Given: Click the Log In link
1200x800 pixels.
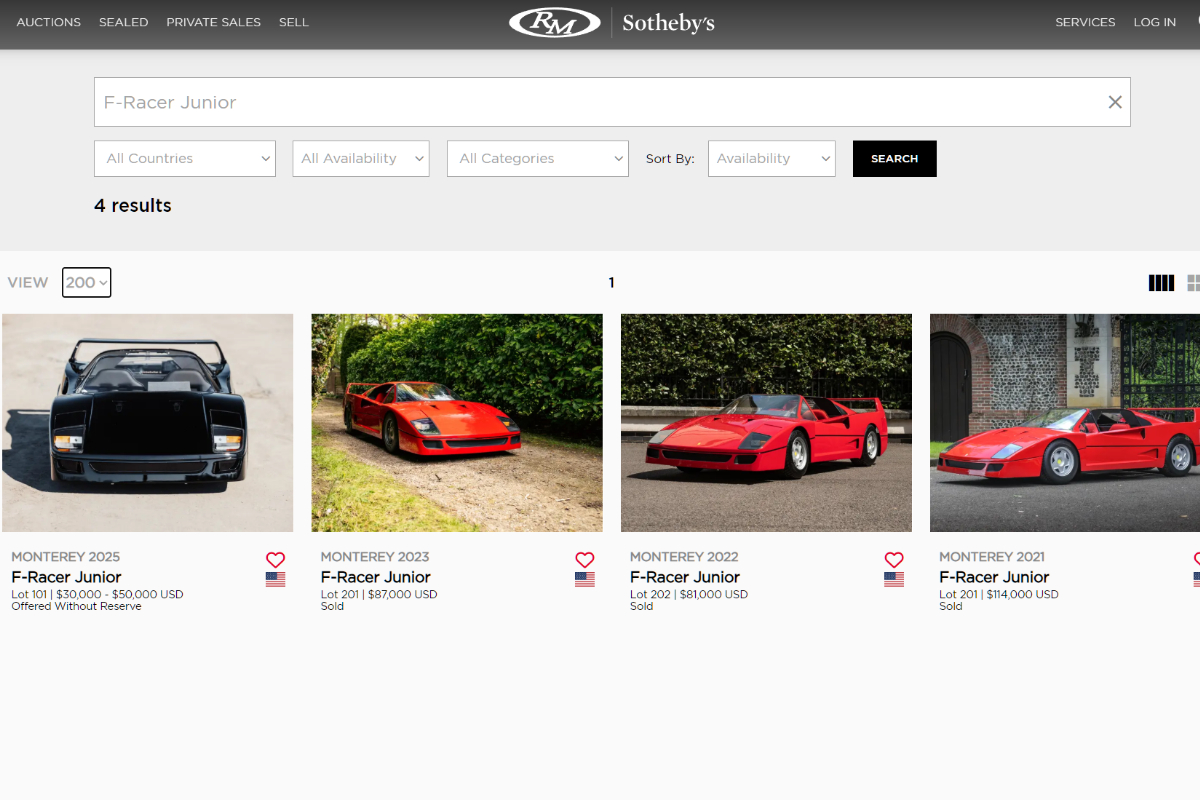Looking at the screenshot, I should tap(1155, 22).
